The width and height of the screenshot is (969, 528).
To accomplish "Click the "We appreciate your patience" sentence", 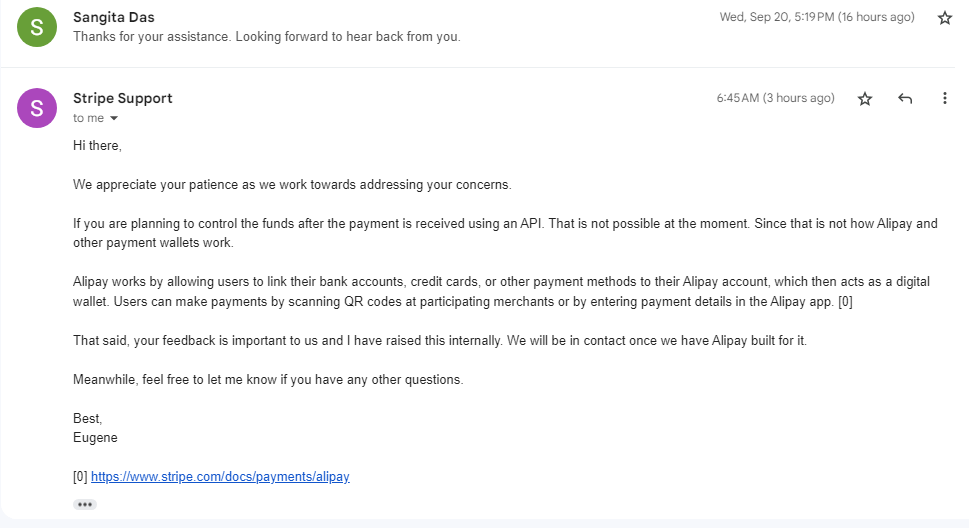I will [292, 185].
